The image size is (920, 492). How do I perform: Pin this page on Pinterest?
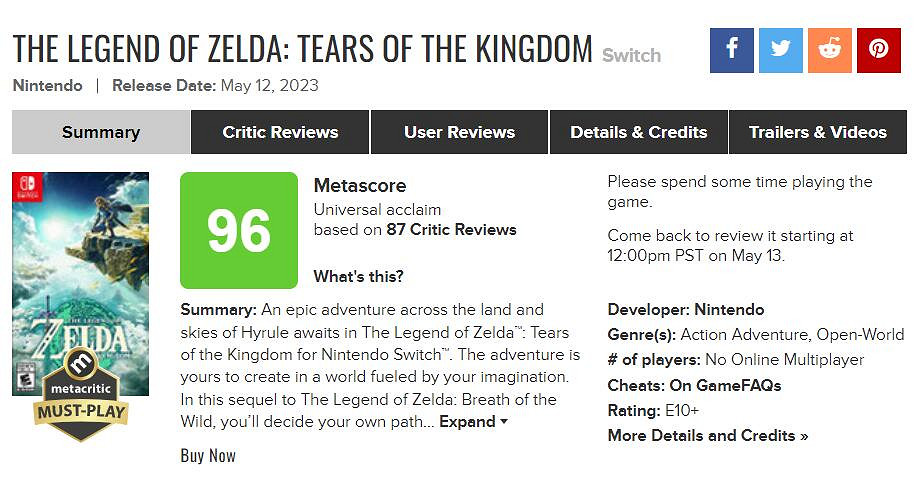click(879, 50)
